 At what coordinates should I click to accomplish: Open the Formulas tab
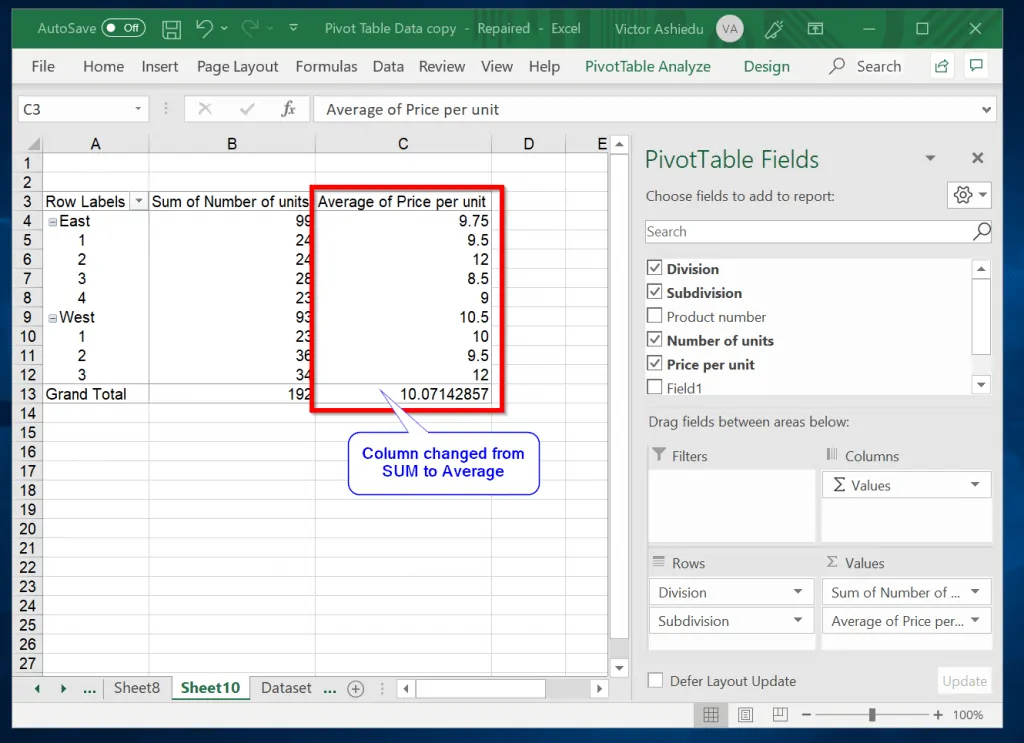pos(327,67)
